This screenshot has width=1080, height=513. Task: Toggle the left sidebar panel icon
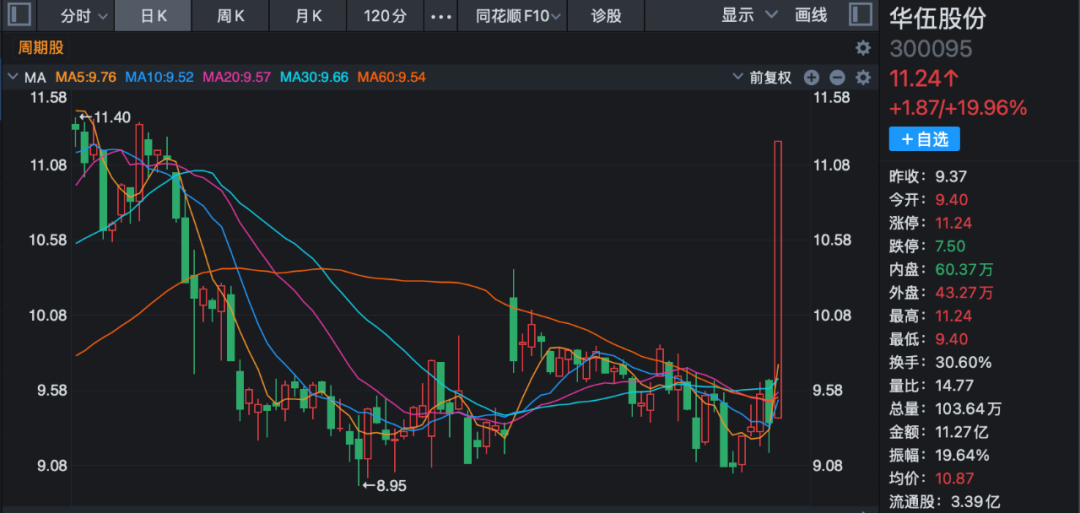pos(21,15)
